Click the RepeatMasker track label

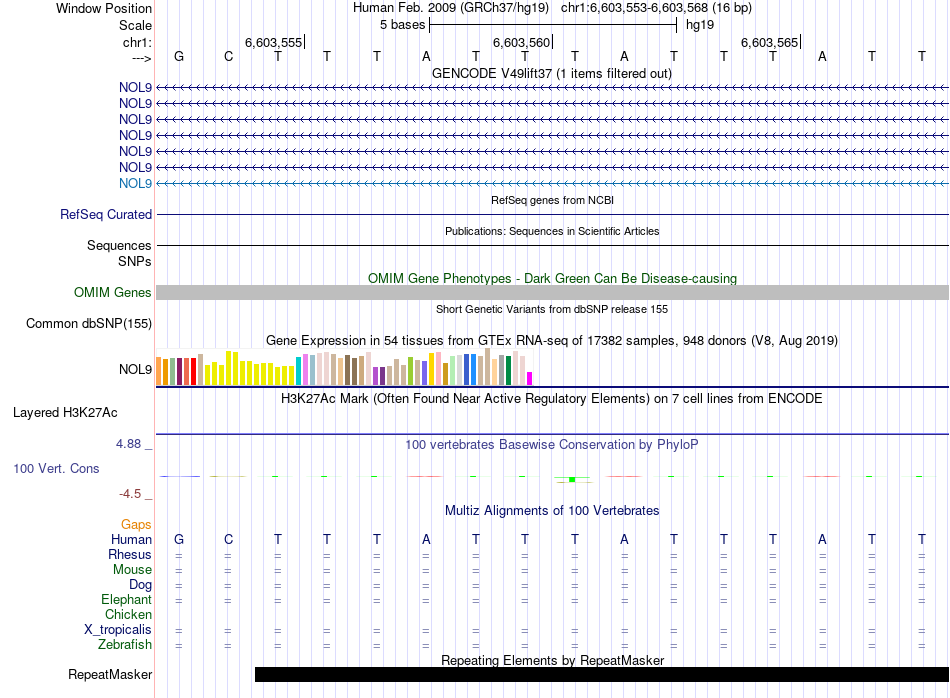(x=110, y=675)
